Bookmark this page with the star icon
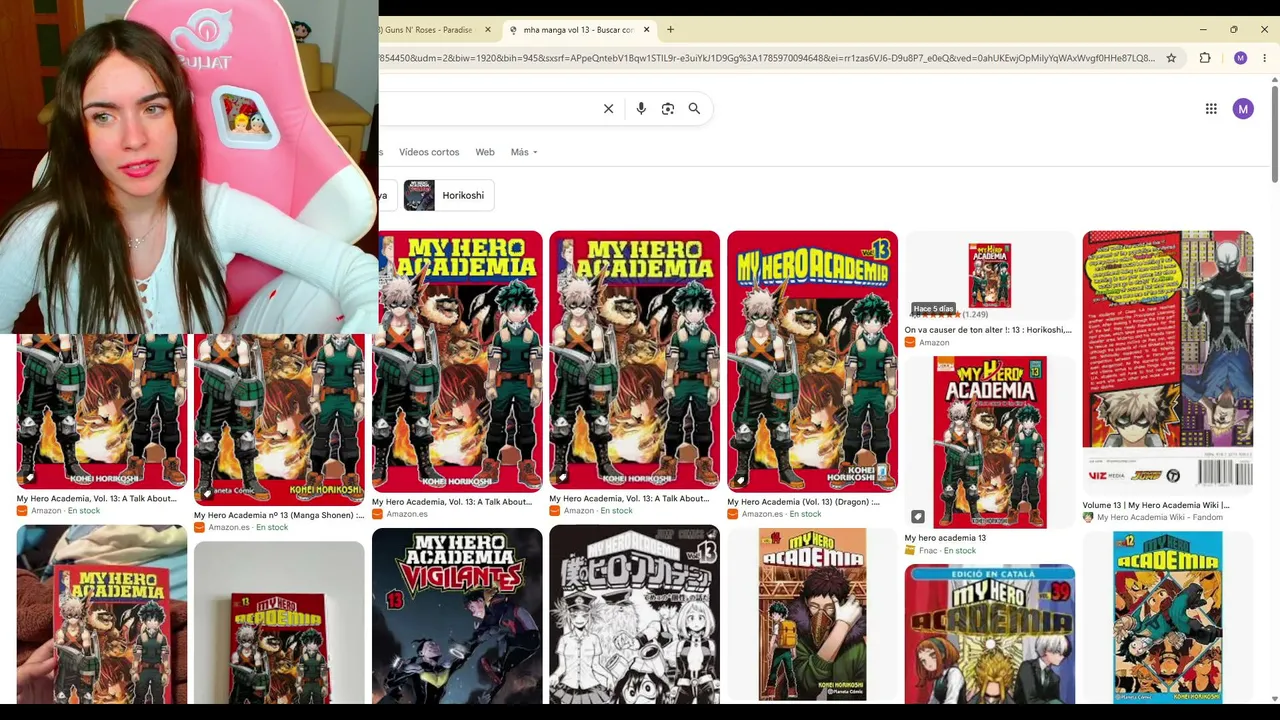The height and width of the screenshot is (720, 1280). (x=1171, y=58)
